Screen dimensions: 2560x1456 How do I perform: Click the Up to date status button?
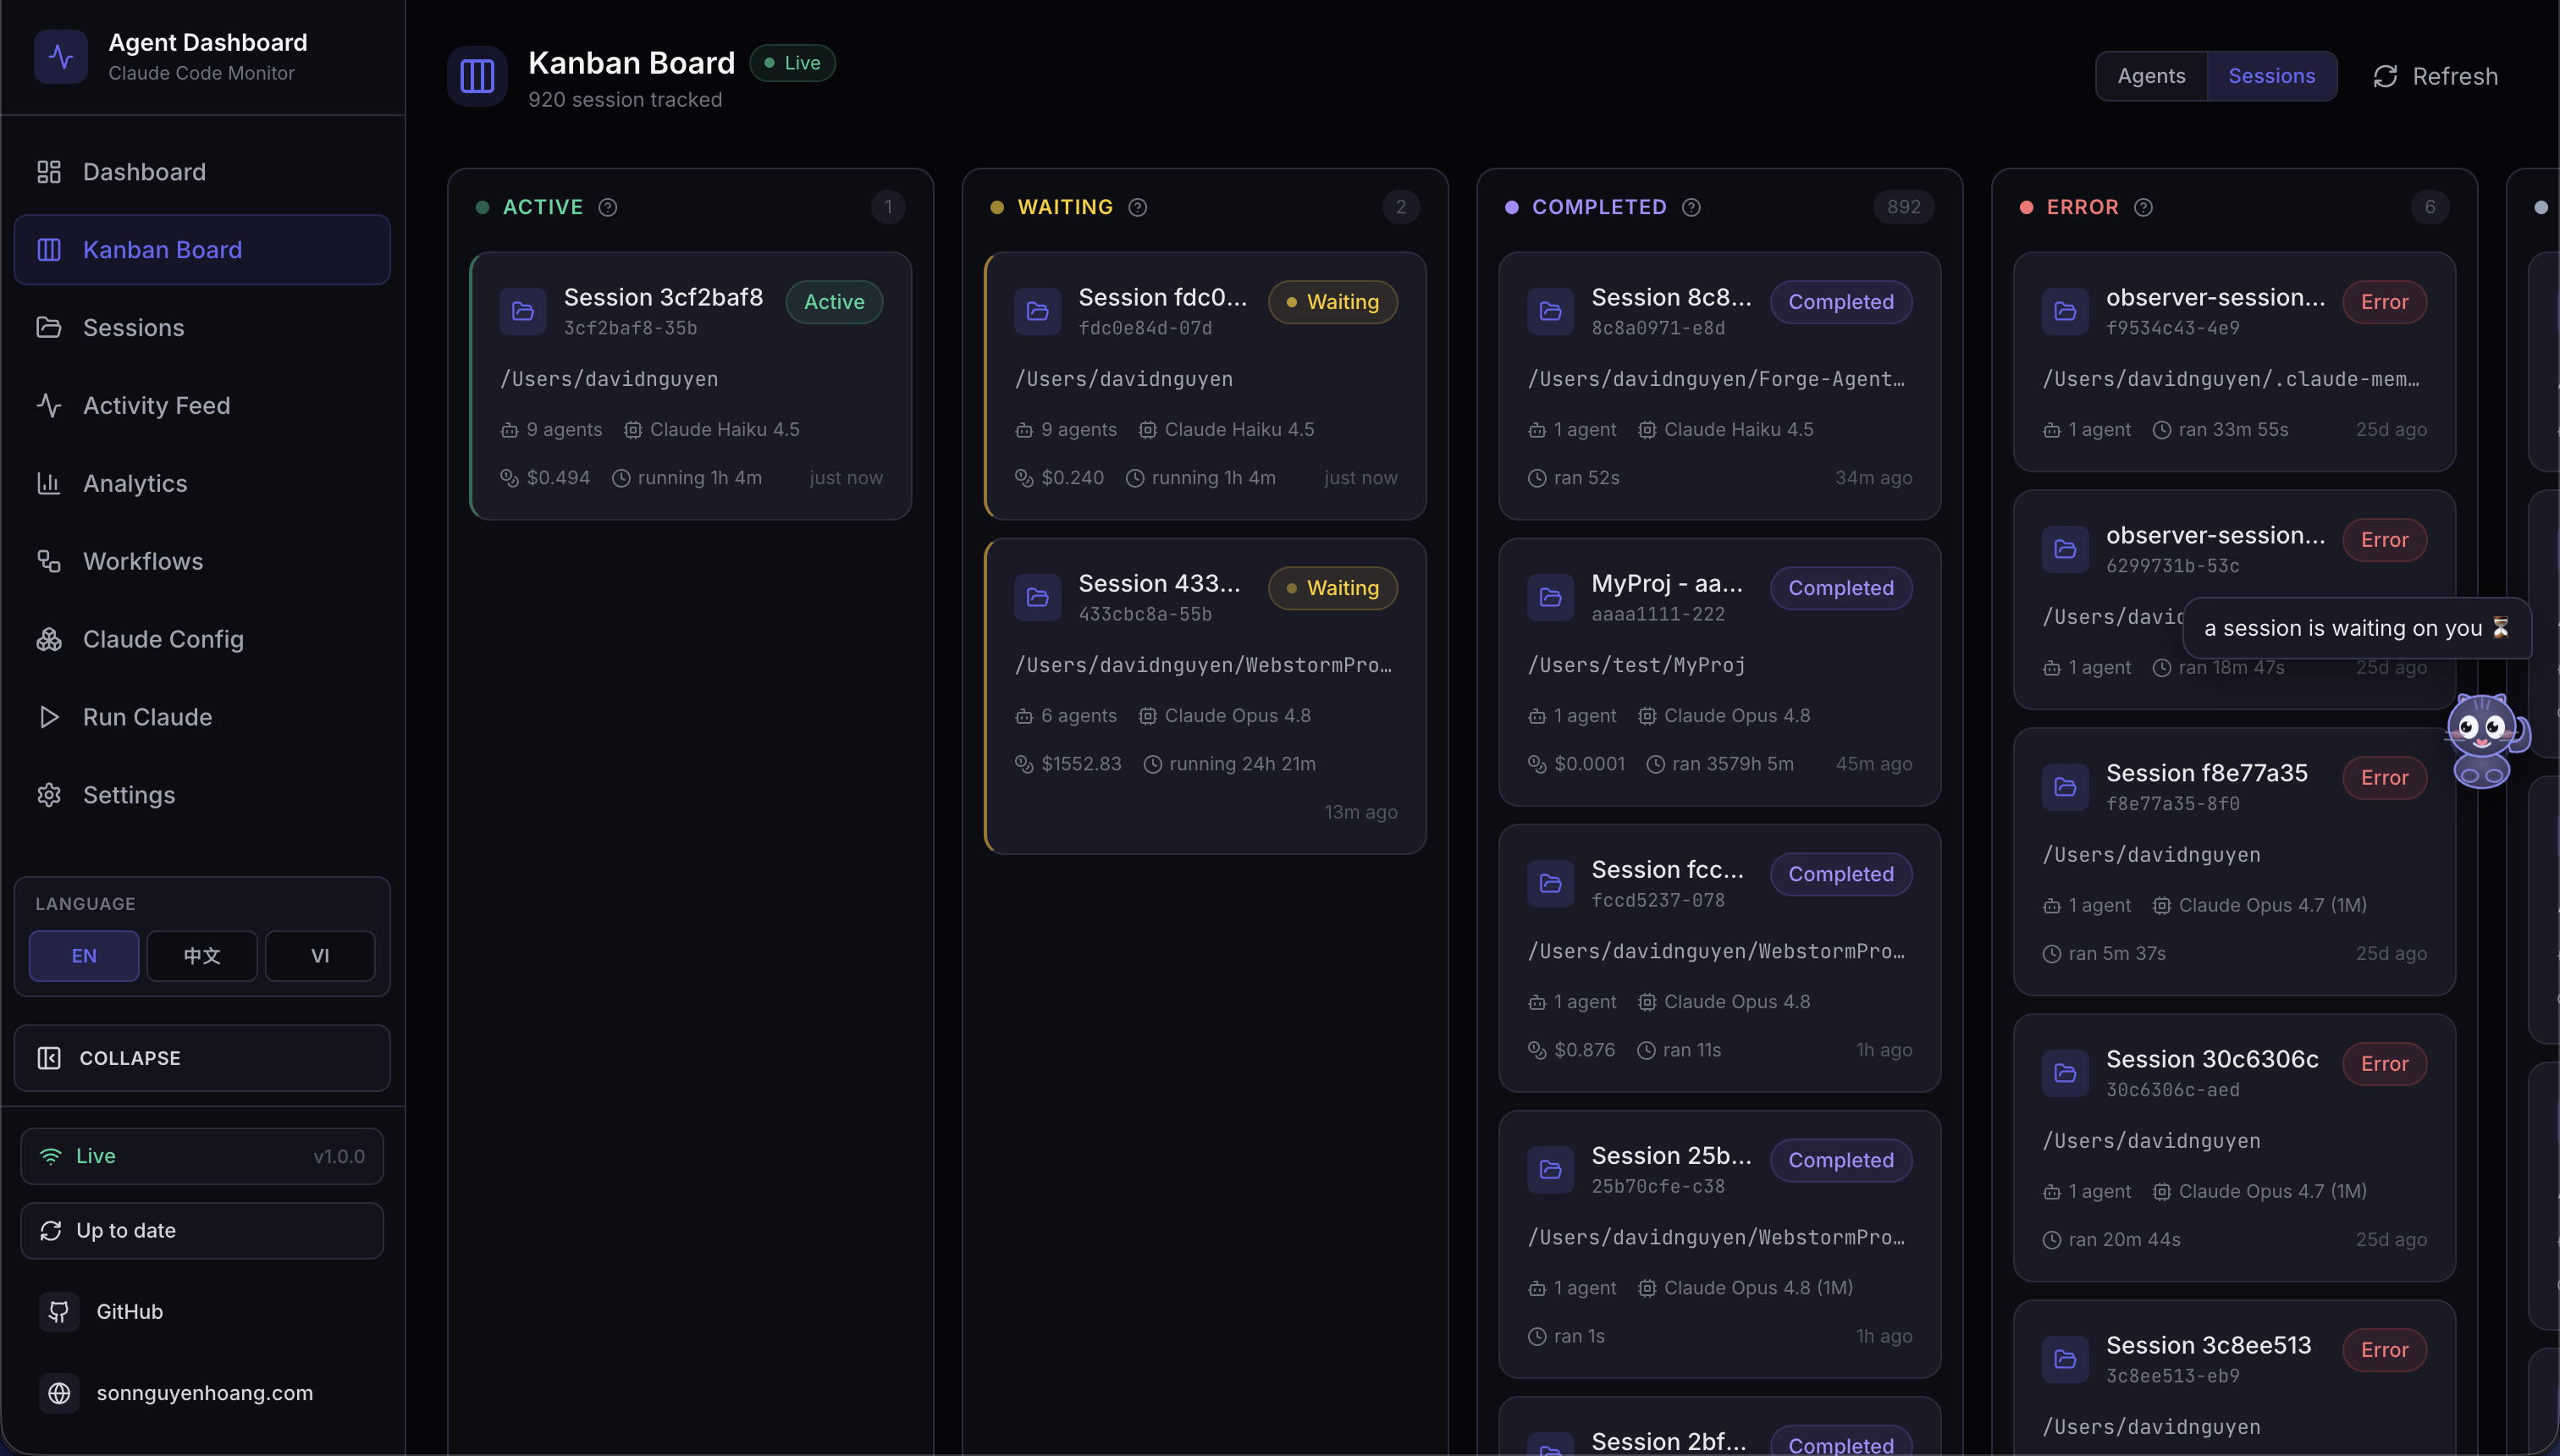click(x=202, y=1231)
